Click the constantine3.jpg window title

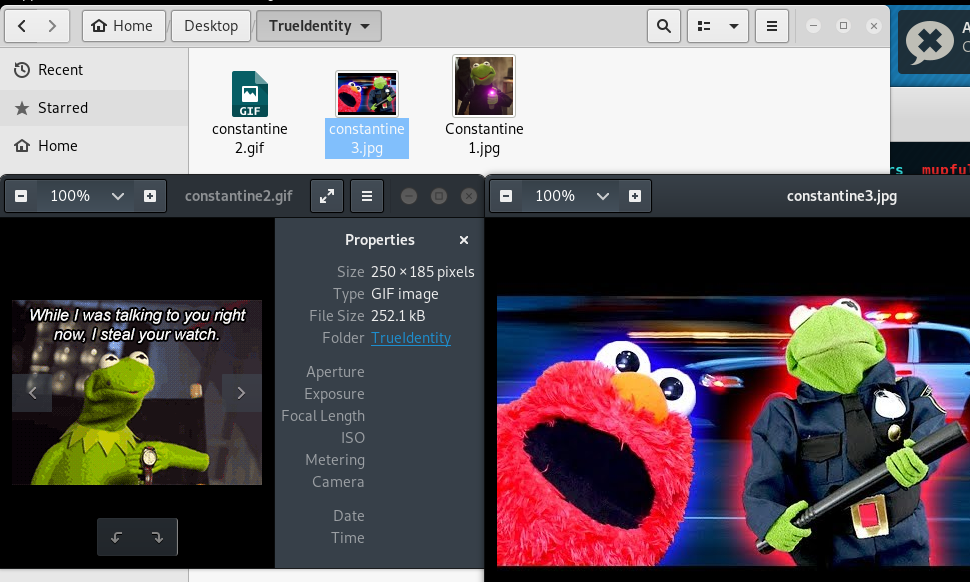pos(841,196)
